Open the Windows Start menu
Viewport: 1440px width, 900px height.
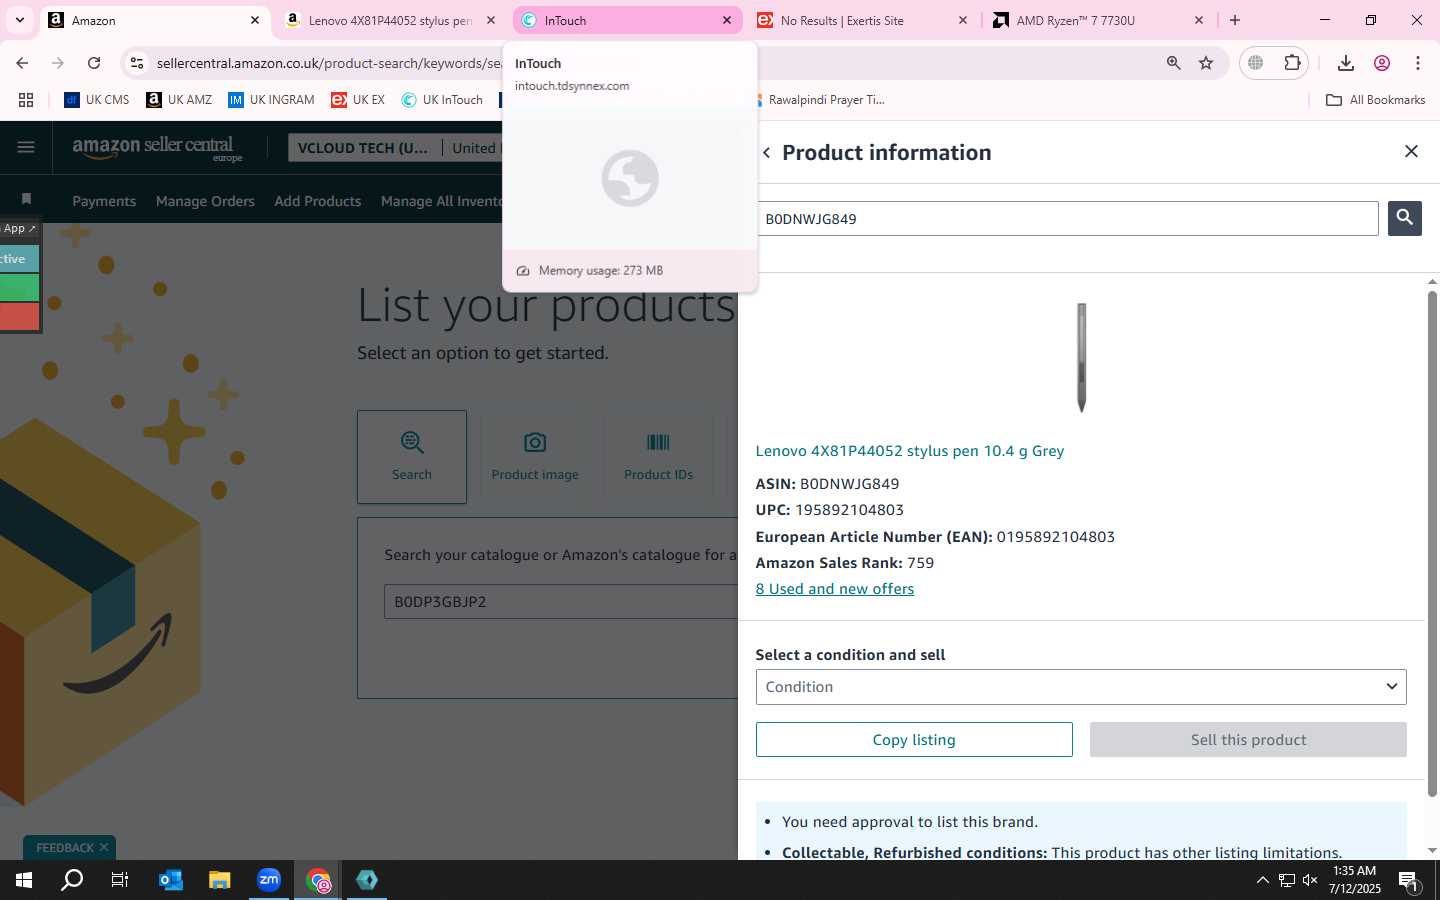(x=24, y=880)
